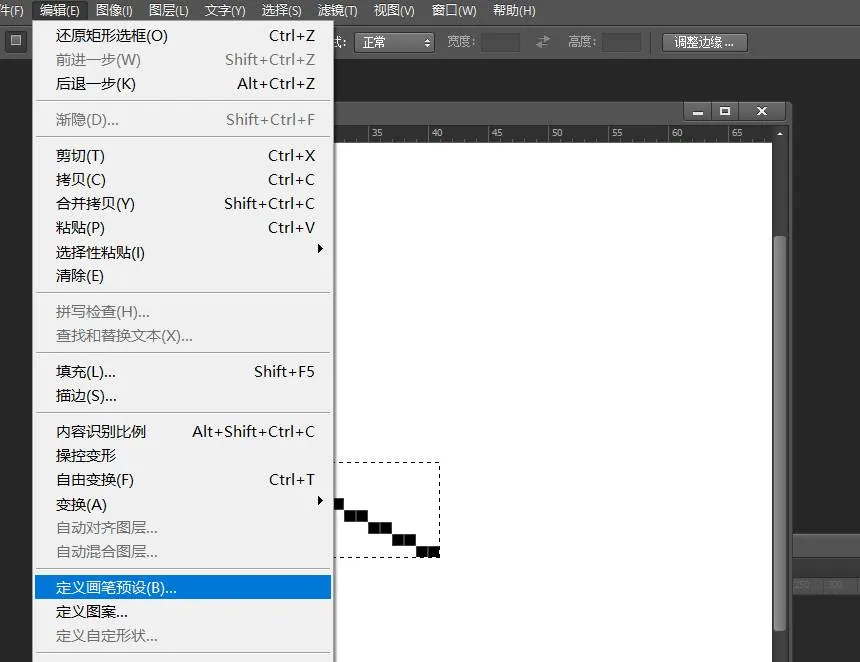Choose 后退一步 from the Edit menu
The width and height of the screenshot is (860, 662).
point(183,84)
